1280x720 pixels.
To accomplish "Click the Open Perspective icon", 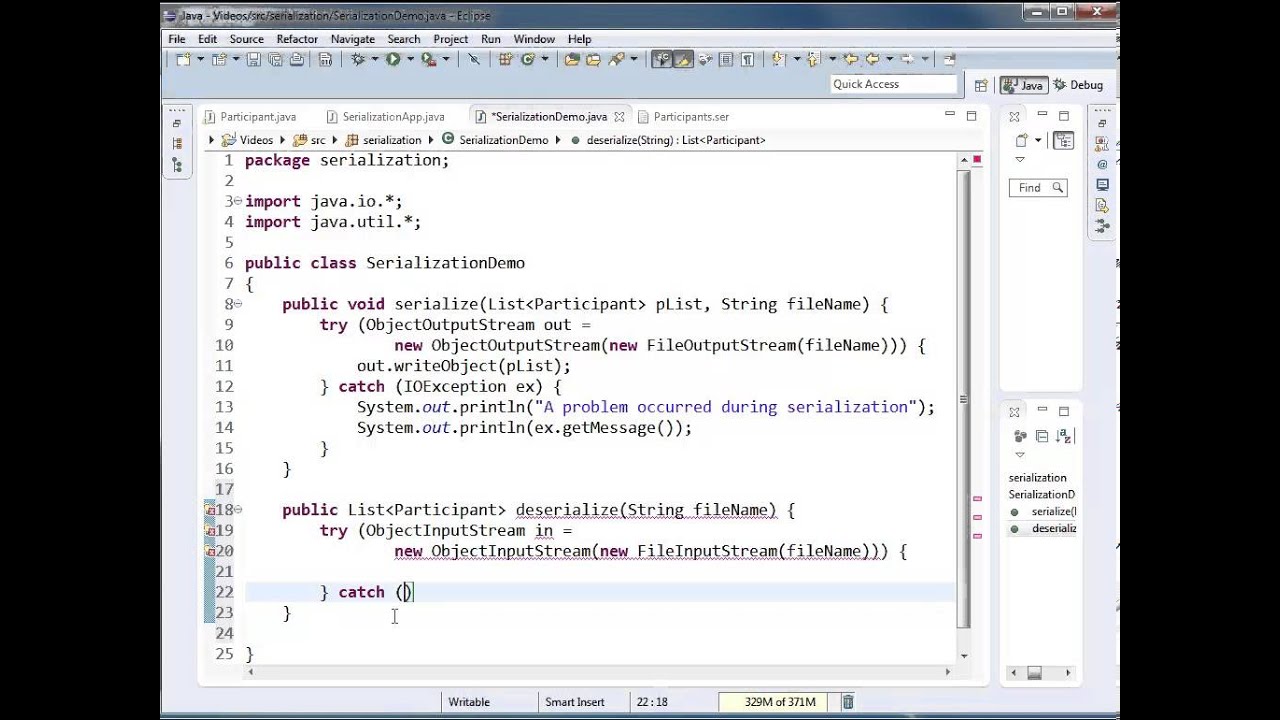I will 981,85.
